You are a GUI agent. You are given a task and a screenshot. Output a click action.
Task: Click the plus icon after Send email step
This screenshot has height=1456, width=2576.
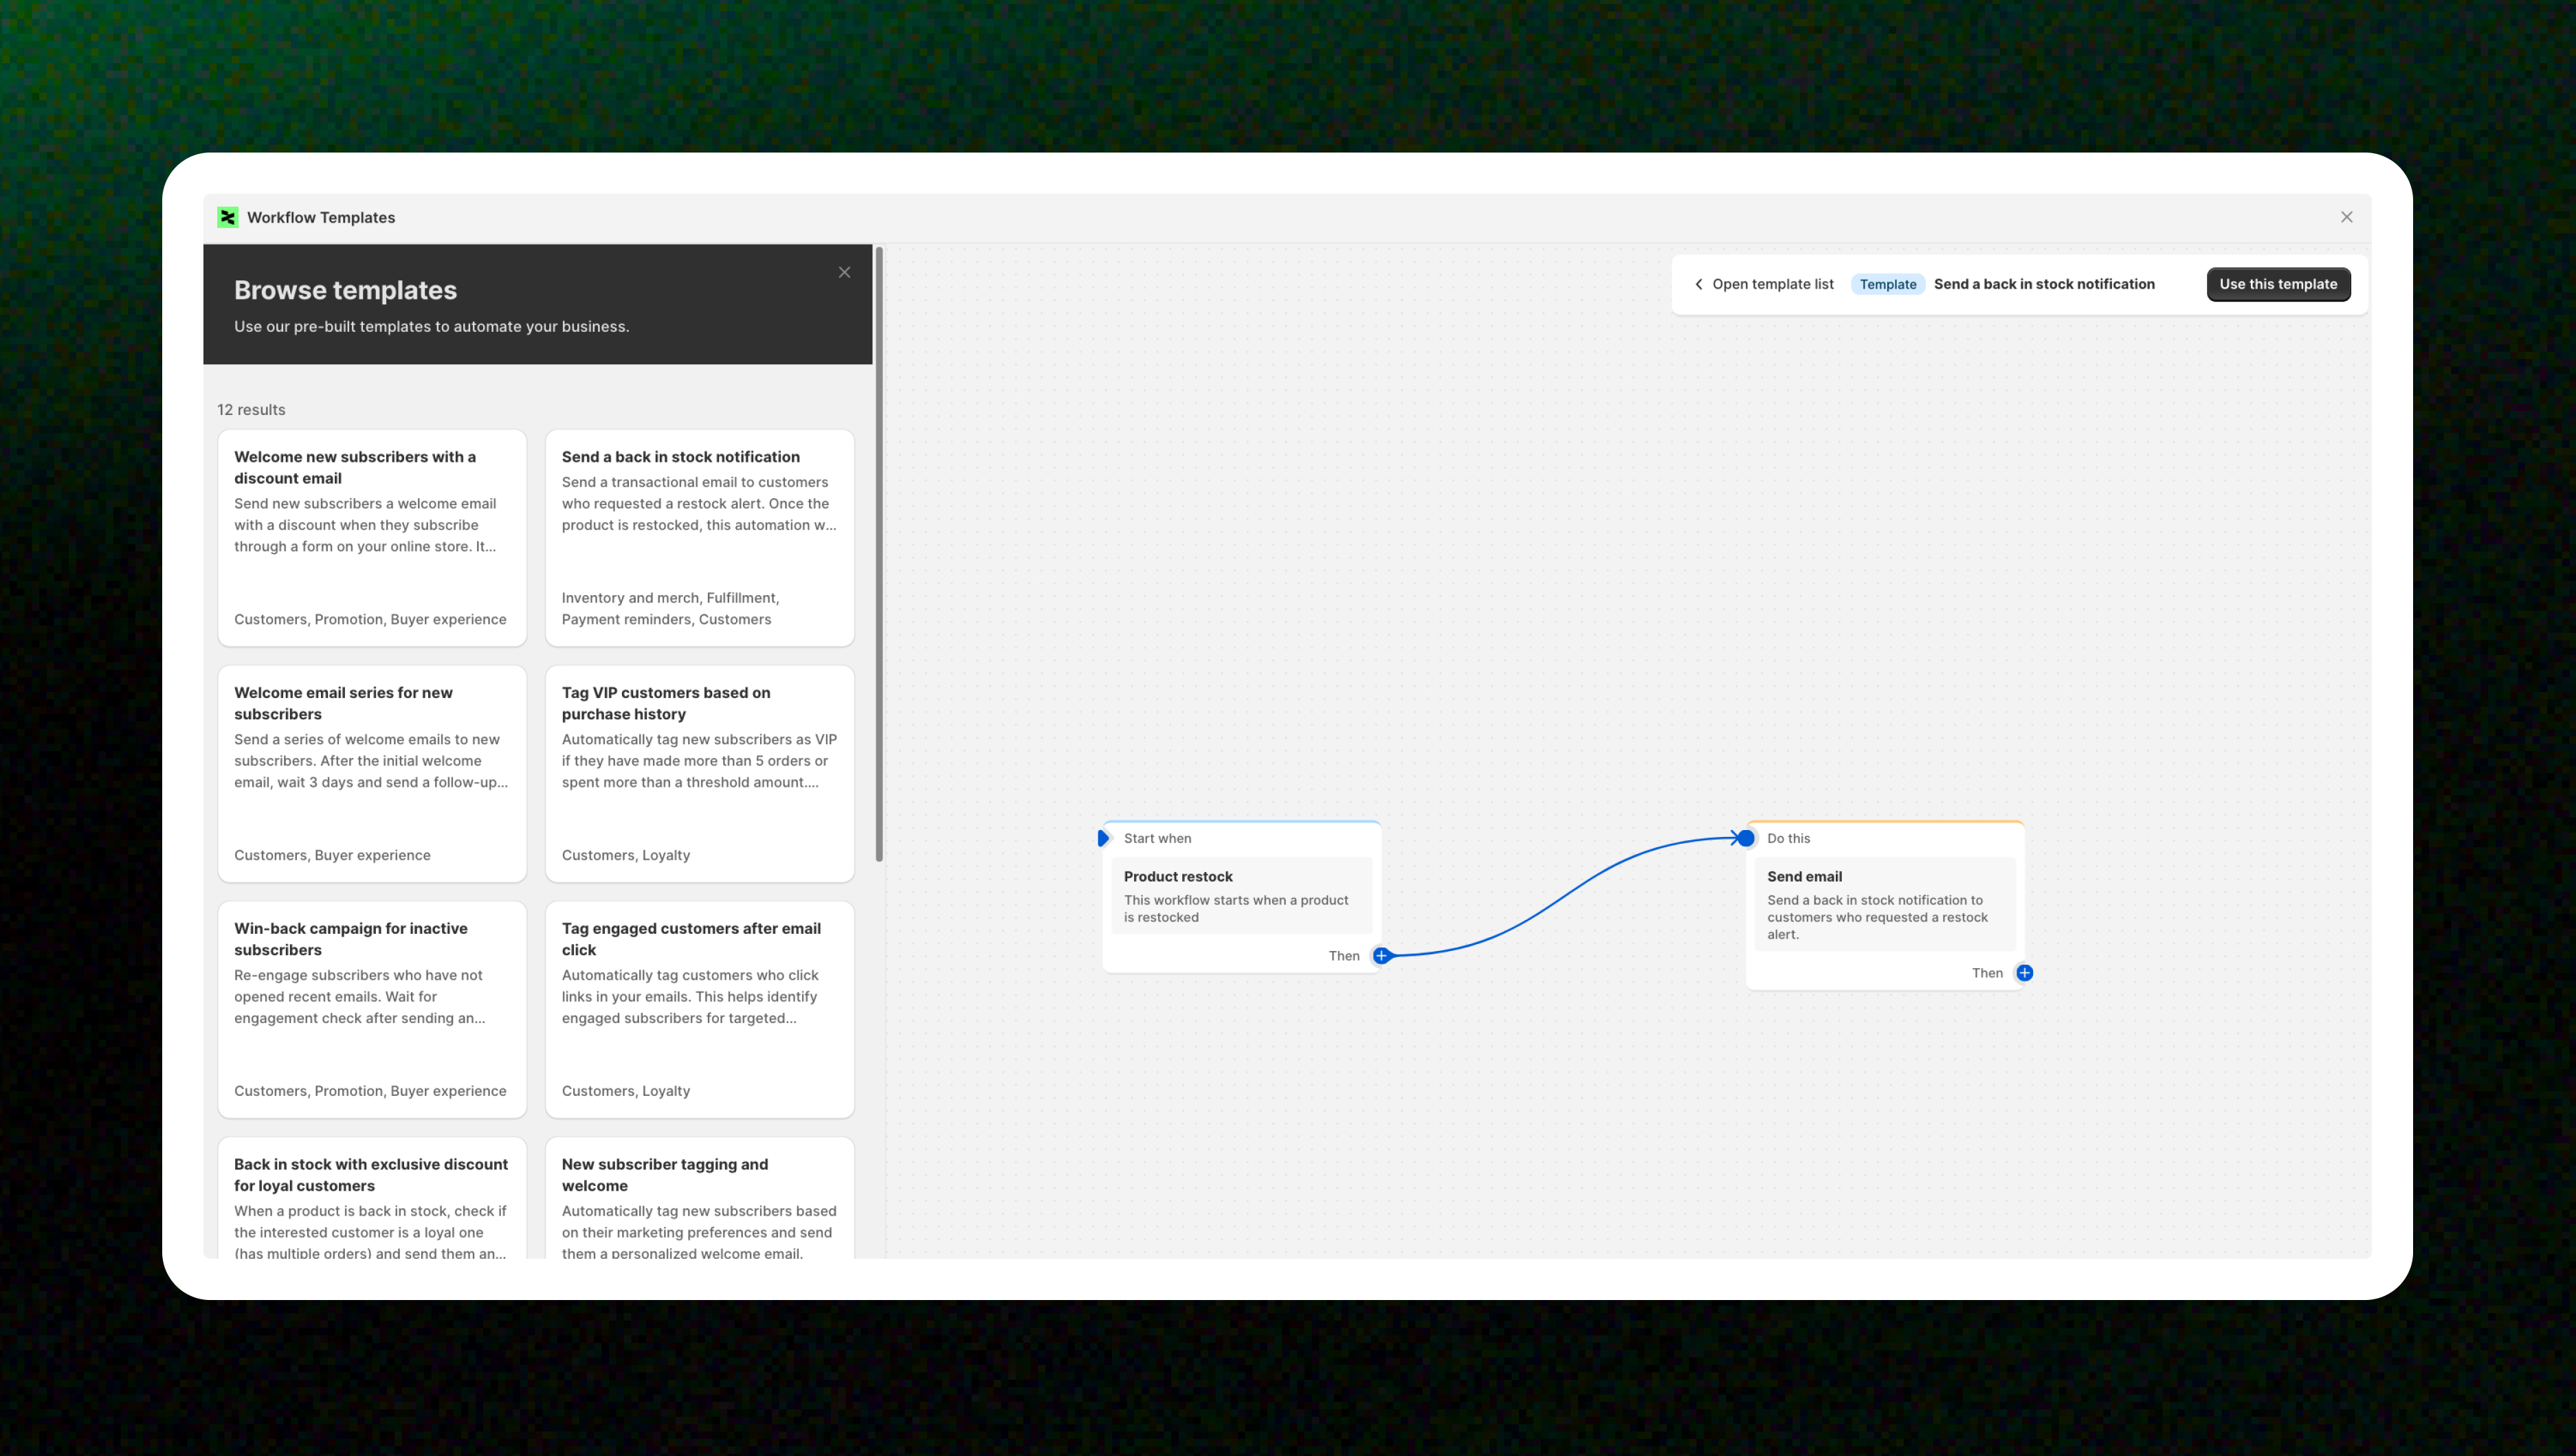click(x=2024, y=973)
